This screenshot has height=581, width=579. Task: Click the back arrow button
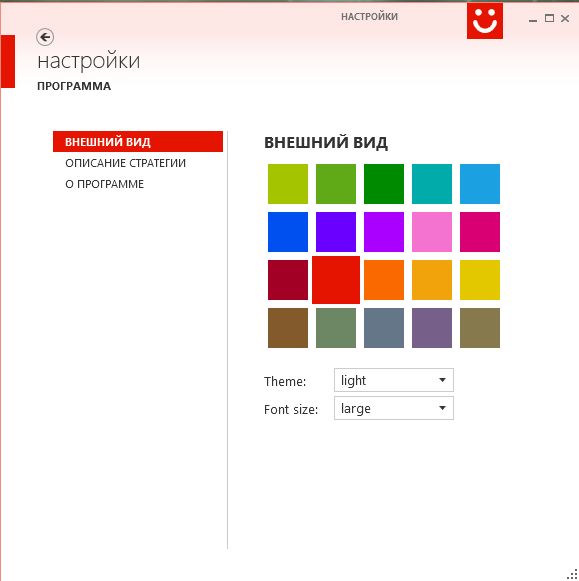45,37
